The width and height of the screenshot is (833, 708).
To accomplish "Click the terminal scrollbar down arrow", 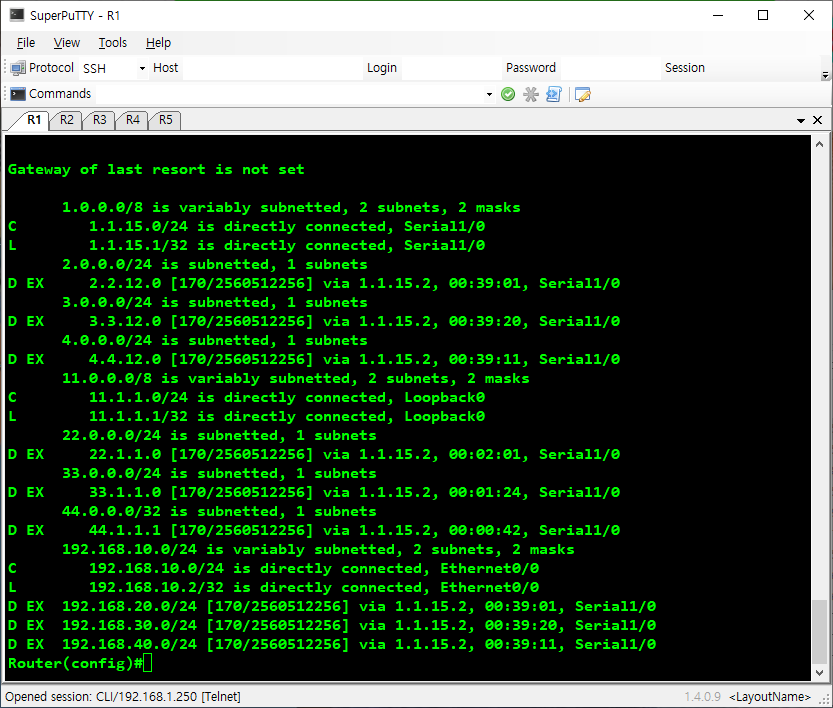I will coord(819,672).
